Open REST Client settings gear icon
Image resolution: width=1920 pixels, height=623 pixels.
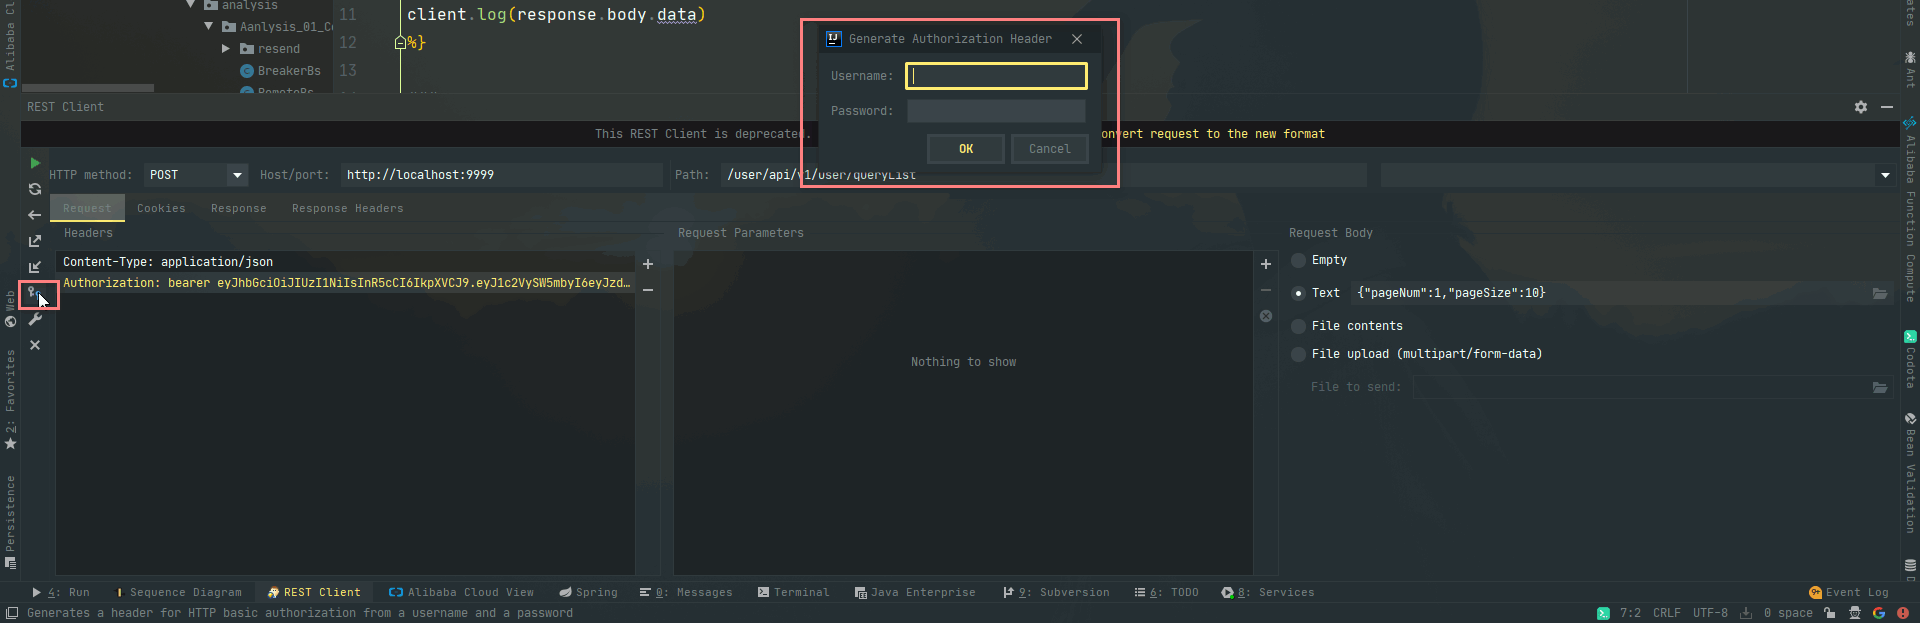(x=1861, y=107)
